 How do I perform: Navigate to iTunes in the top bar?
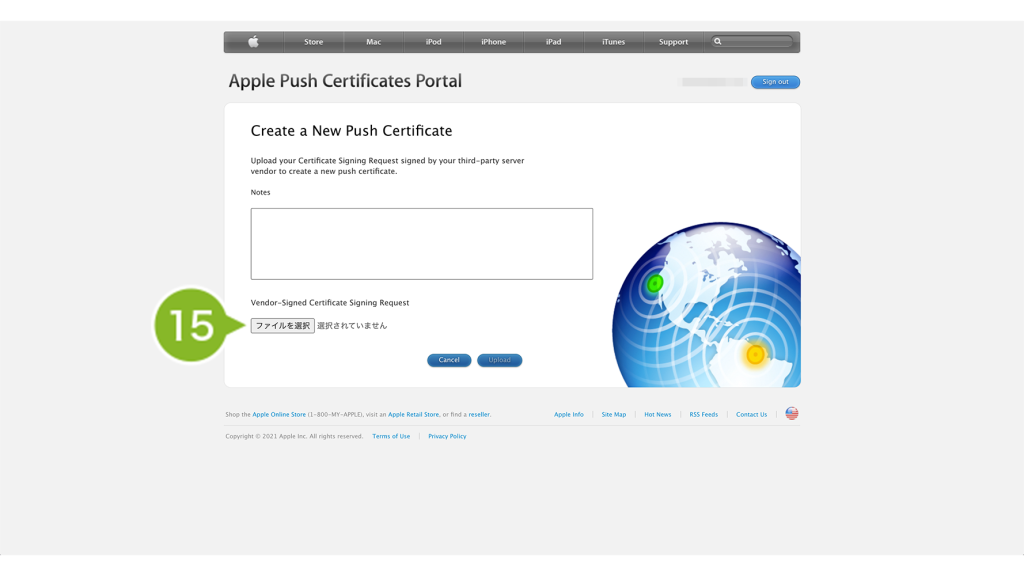pos(613,42)
